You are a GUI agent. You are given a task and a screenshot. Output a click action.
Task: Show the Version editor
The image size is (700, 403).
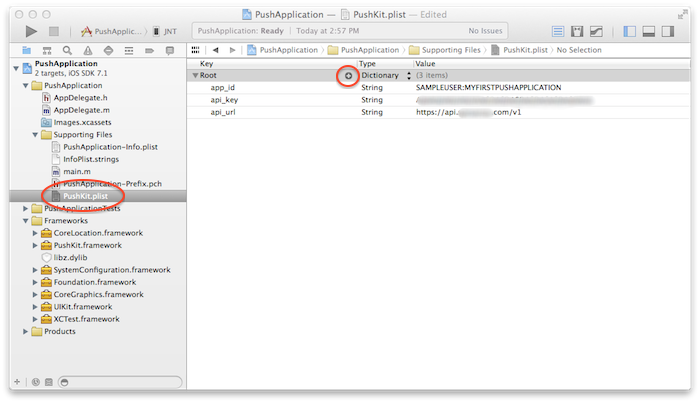596,31
